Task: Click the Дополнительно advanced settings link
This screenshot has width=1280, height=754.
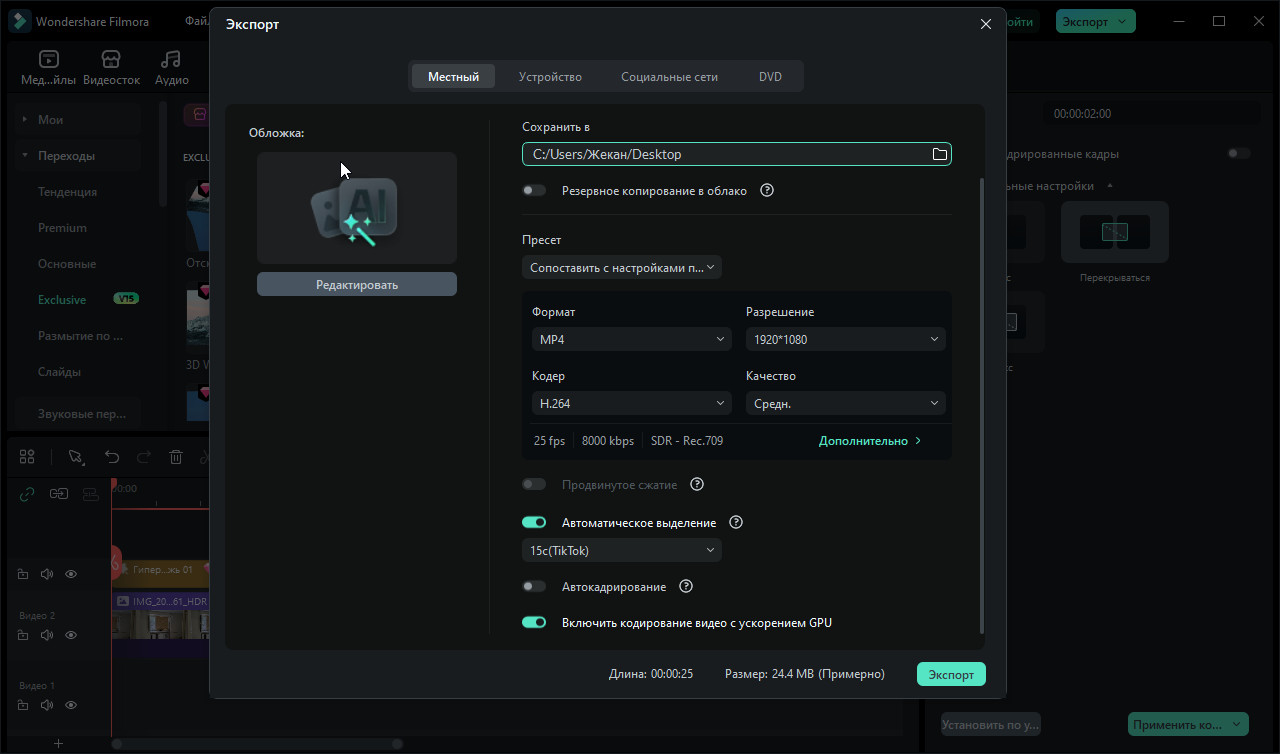Action: tap(870, 441)
